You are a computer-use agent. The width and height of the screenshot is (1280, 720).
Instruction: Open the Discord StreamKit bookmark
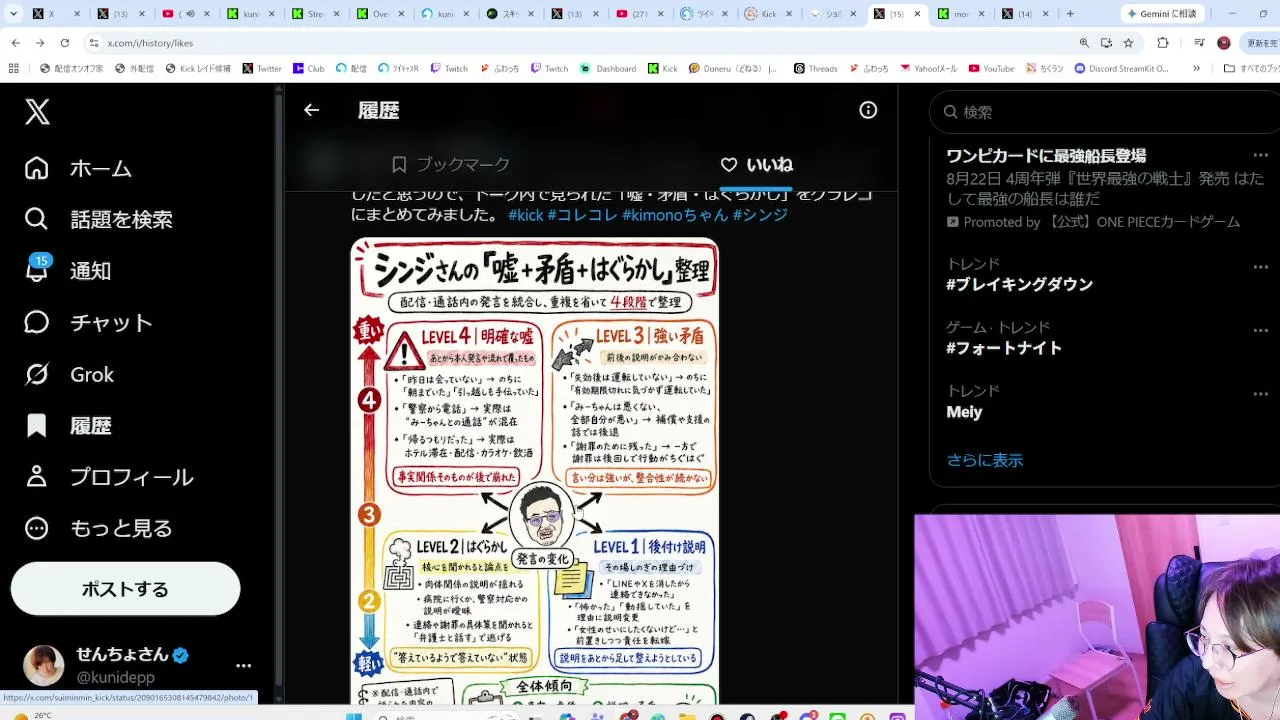point(1122,69)
